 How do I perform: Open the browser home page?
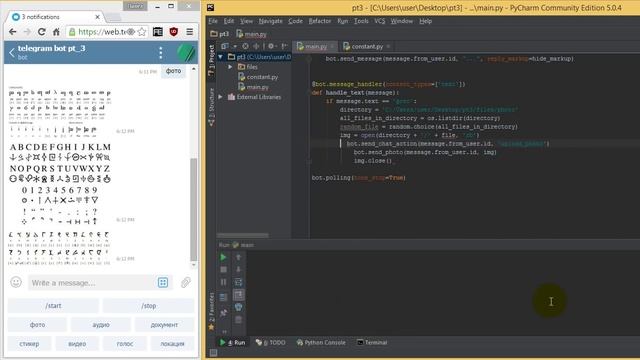pyautogui.click(x=56, y=32)
